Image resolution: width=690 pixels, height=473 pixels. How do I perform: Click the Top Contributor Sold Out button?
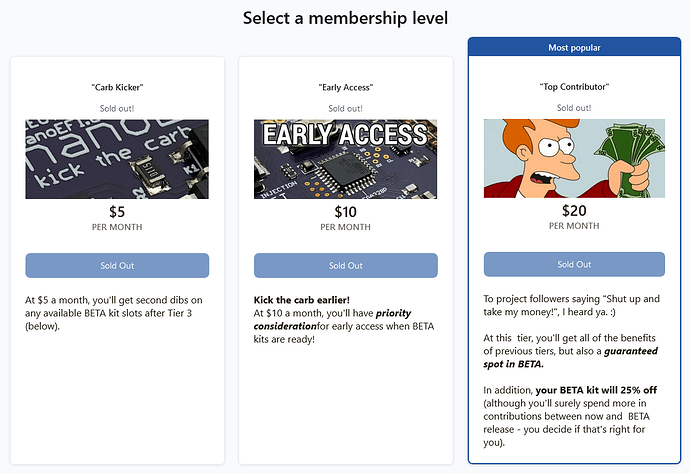[x=574, y=264]
